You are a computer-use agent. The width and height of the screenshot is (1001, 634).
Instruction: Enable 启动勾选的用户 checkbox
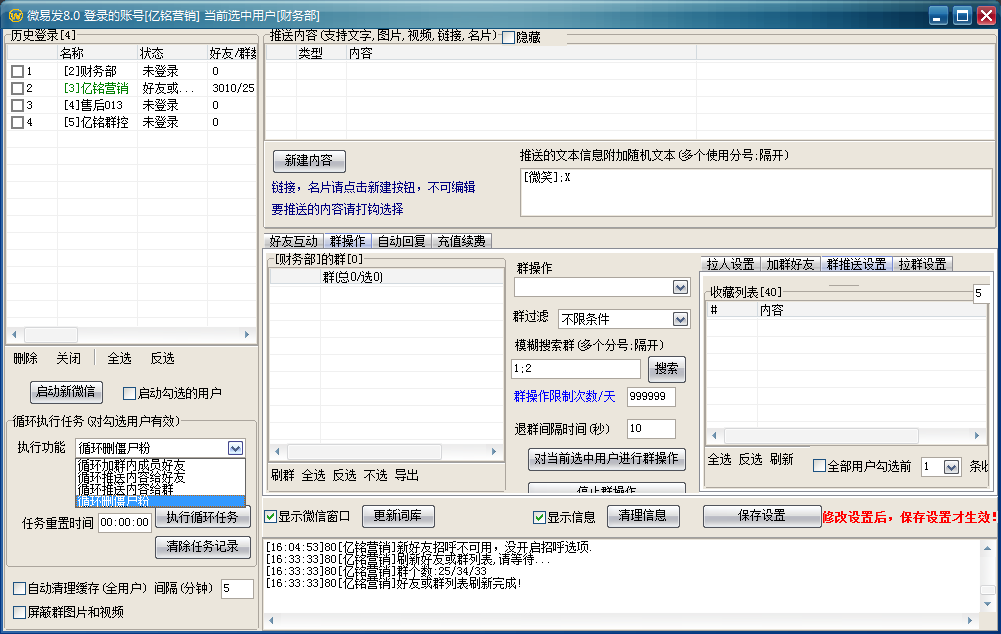[129, 393]
